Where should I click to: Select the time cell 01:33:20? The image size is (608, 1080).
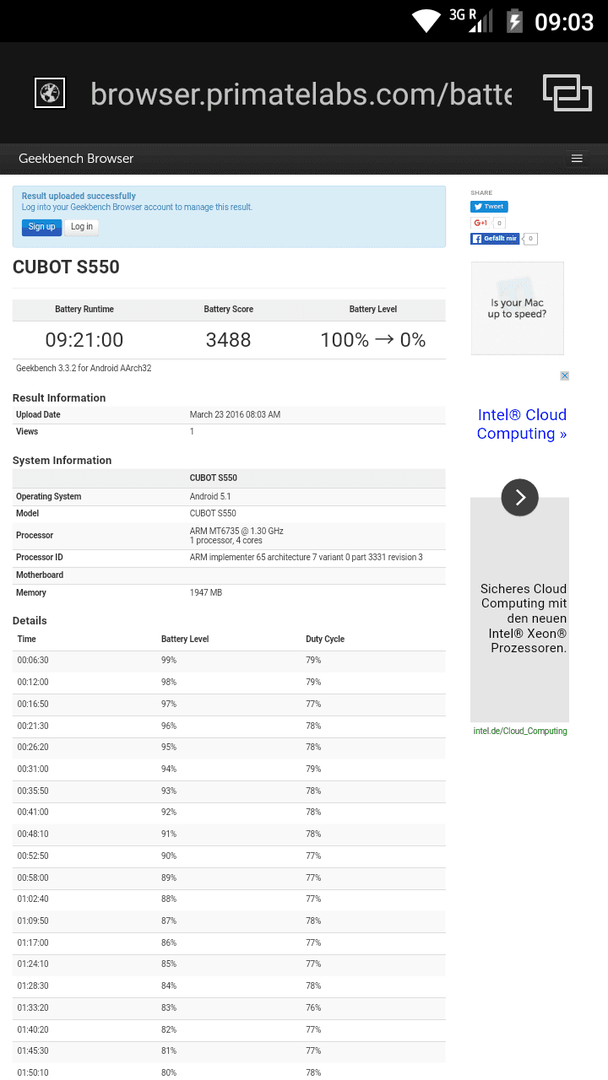click(33, 1008)
